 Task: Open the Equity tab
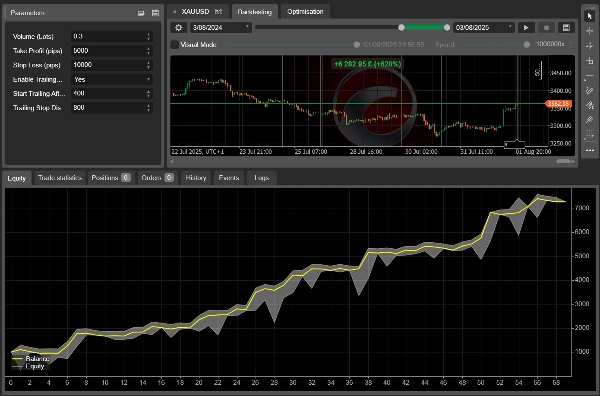pos(16,178)
